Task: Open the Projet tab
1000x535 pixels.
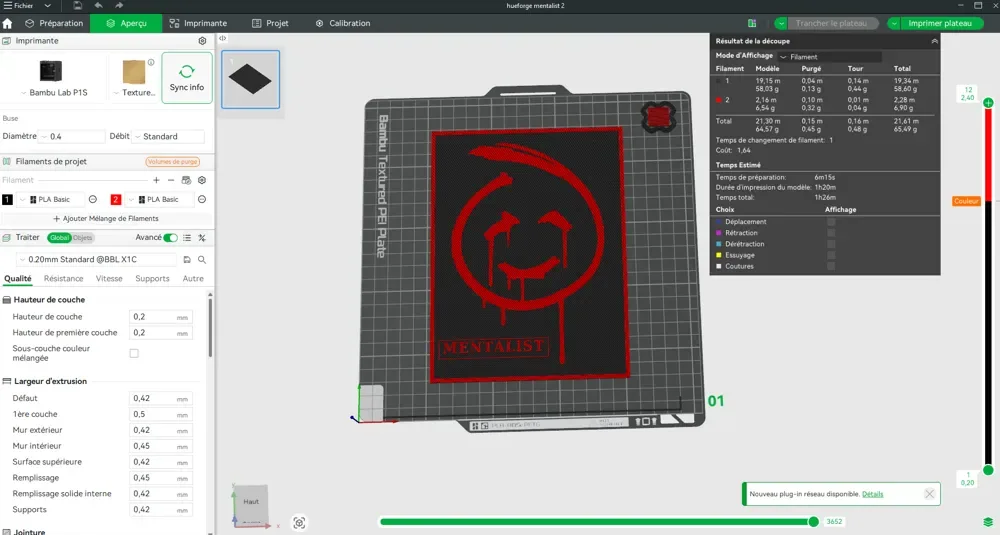Action: pos(270,24)
